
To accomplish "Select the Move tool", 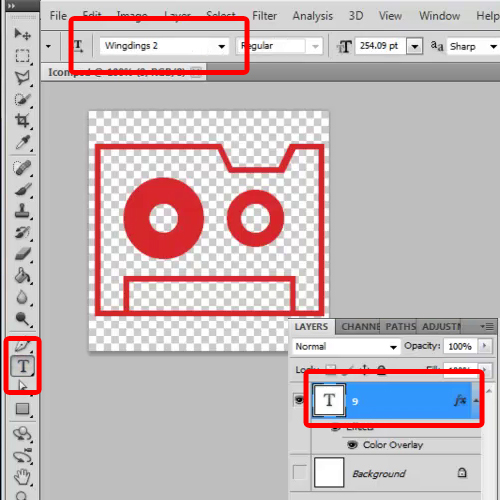I will [22, 34].
